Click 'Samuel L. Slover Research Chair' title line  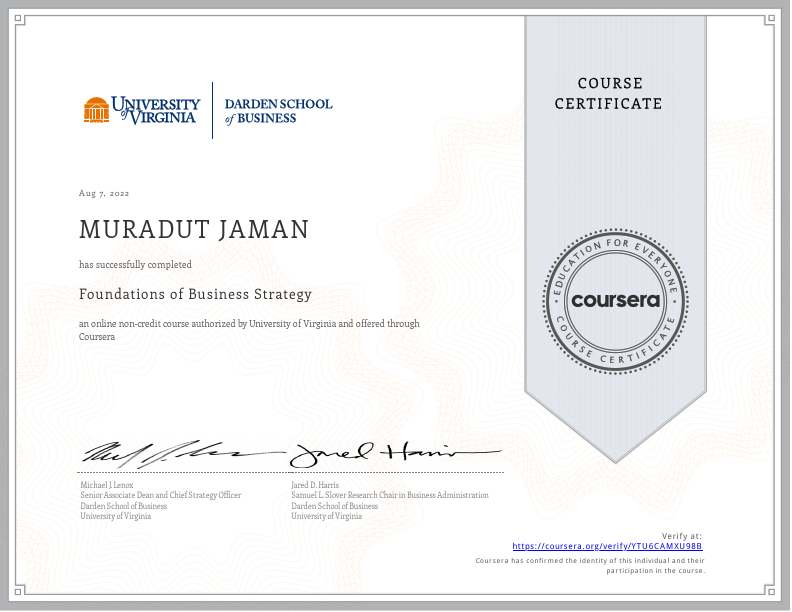[x=390, y=495]
